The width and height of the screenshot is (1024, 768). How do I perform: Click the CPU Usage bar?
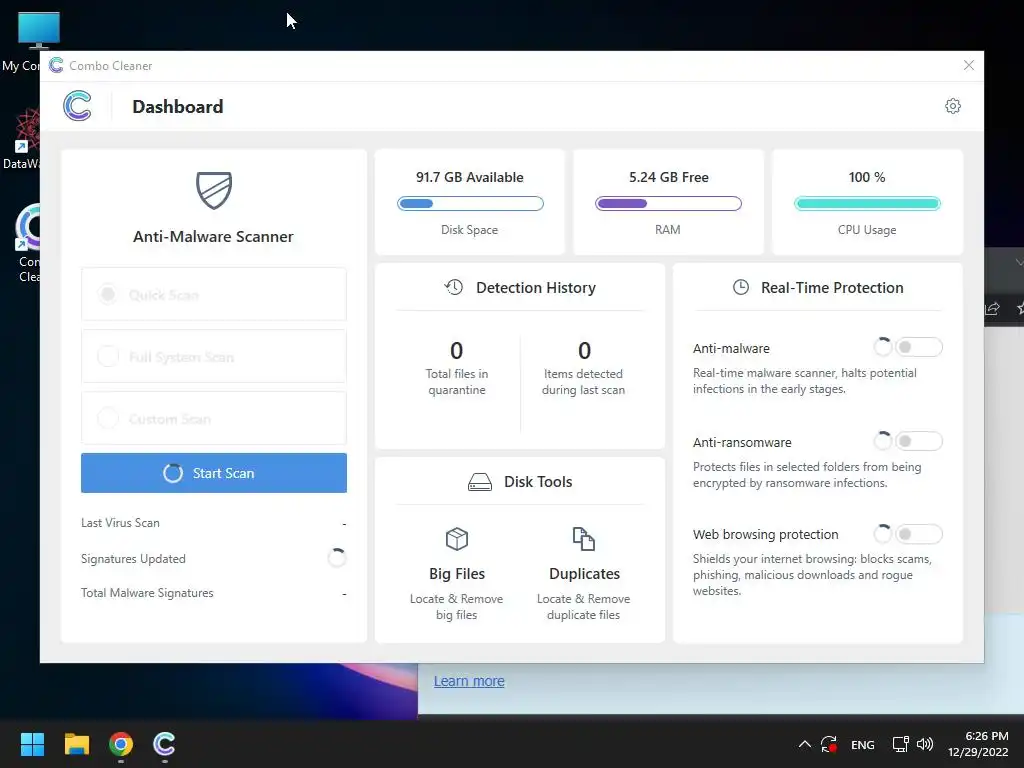click(867, 204)
